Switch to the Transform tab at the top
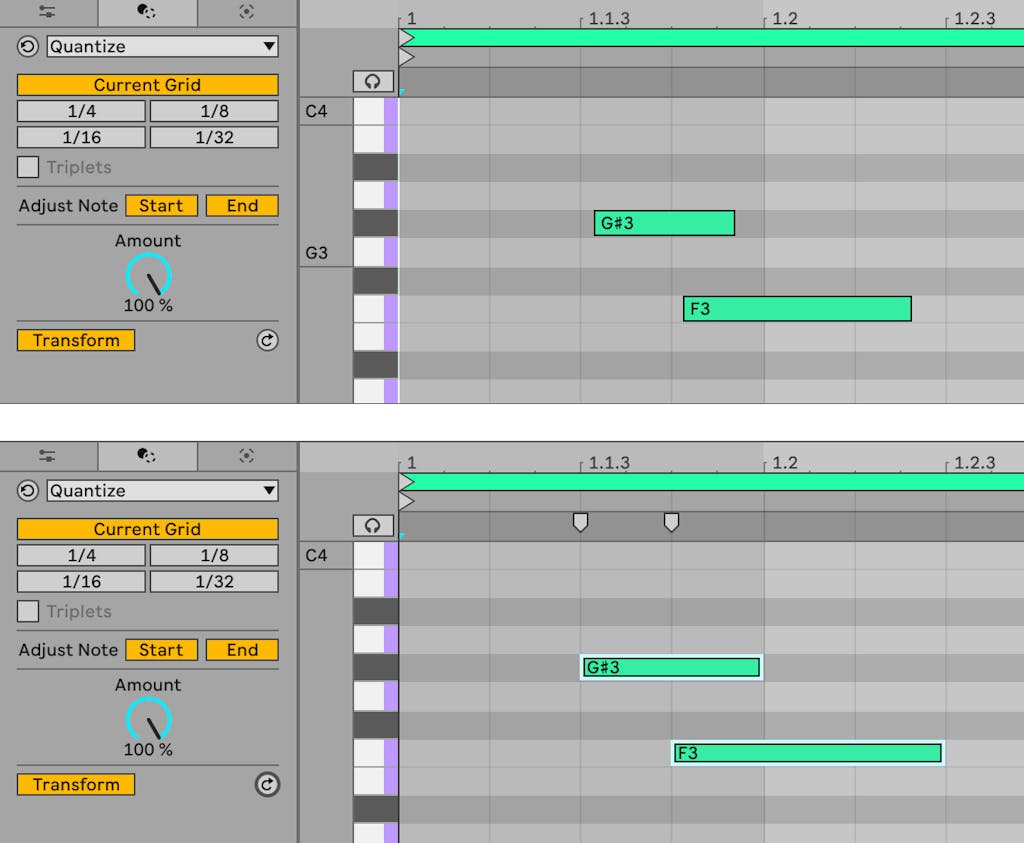This screenshot has height=843, width=1024. tap(147, 13)
